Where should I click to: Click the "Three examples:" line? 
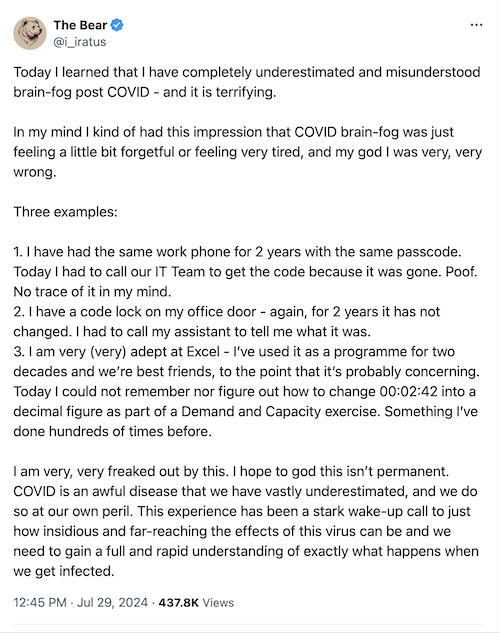coord(65,212)
